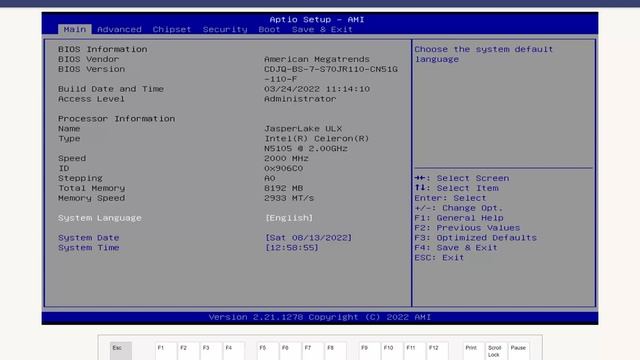The width and height of the screenshot is (640, 360).
Task: Click the F4 key on virtual keyboard
Action: (234, 351)
